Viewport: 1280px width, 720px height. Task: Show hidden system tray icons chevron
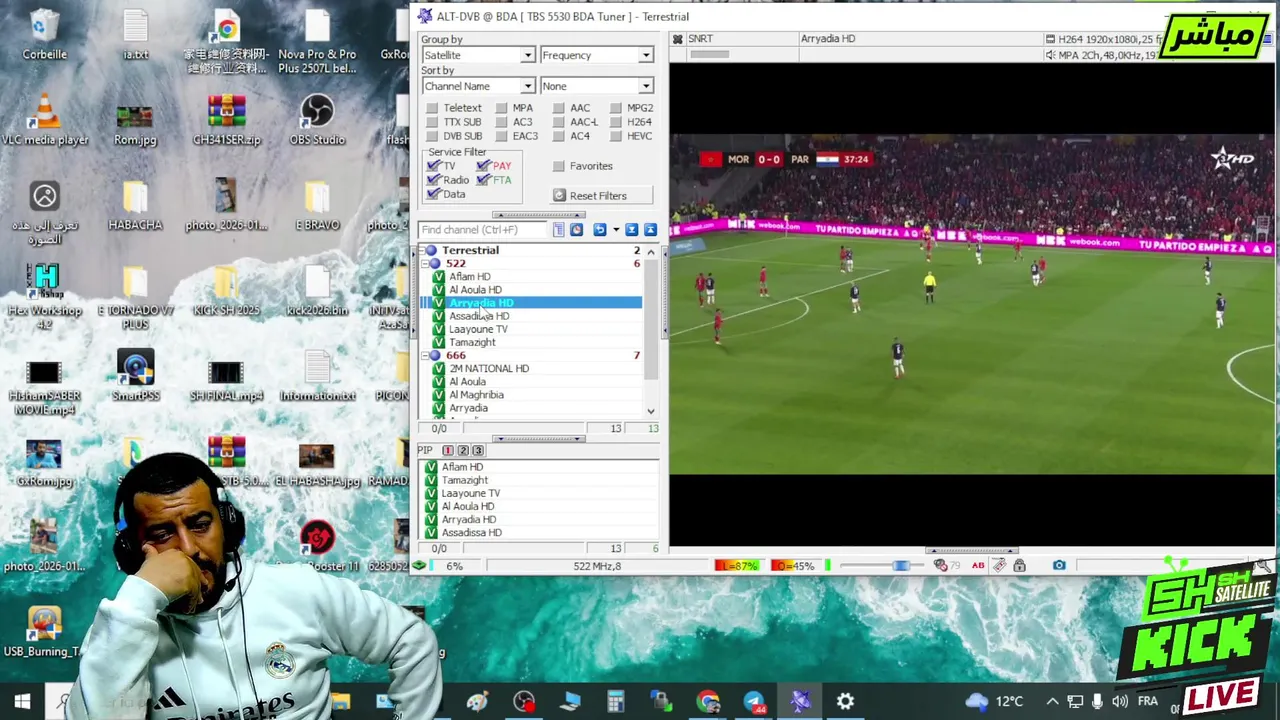[1052, 701]
